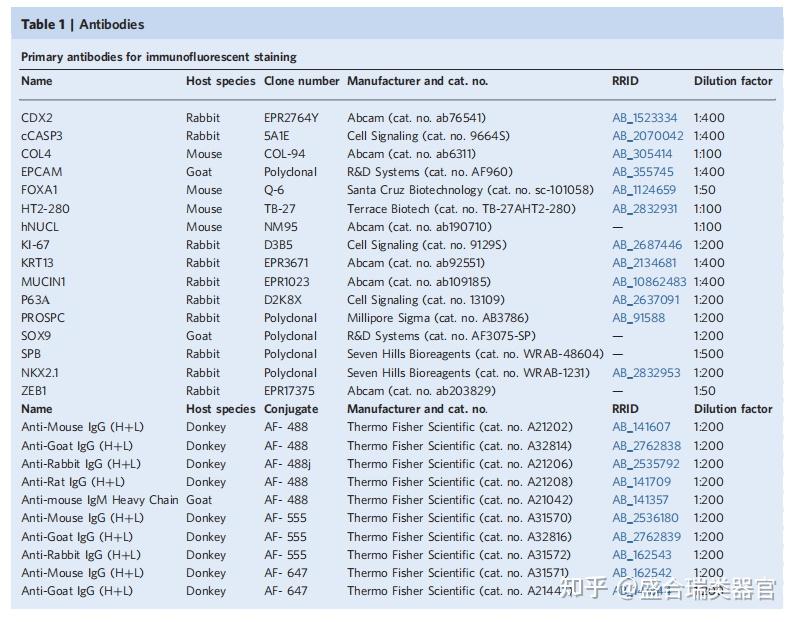Click the AB_2637091 link for P63A

point(646,300)
